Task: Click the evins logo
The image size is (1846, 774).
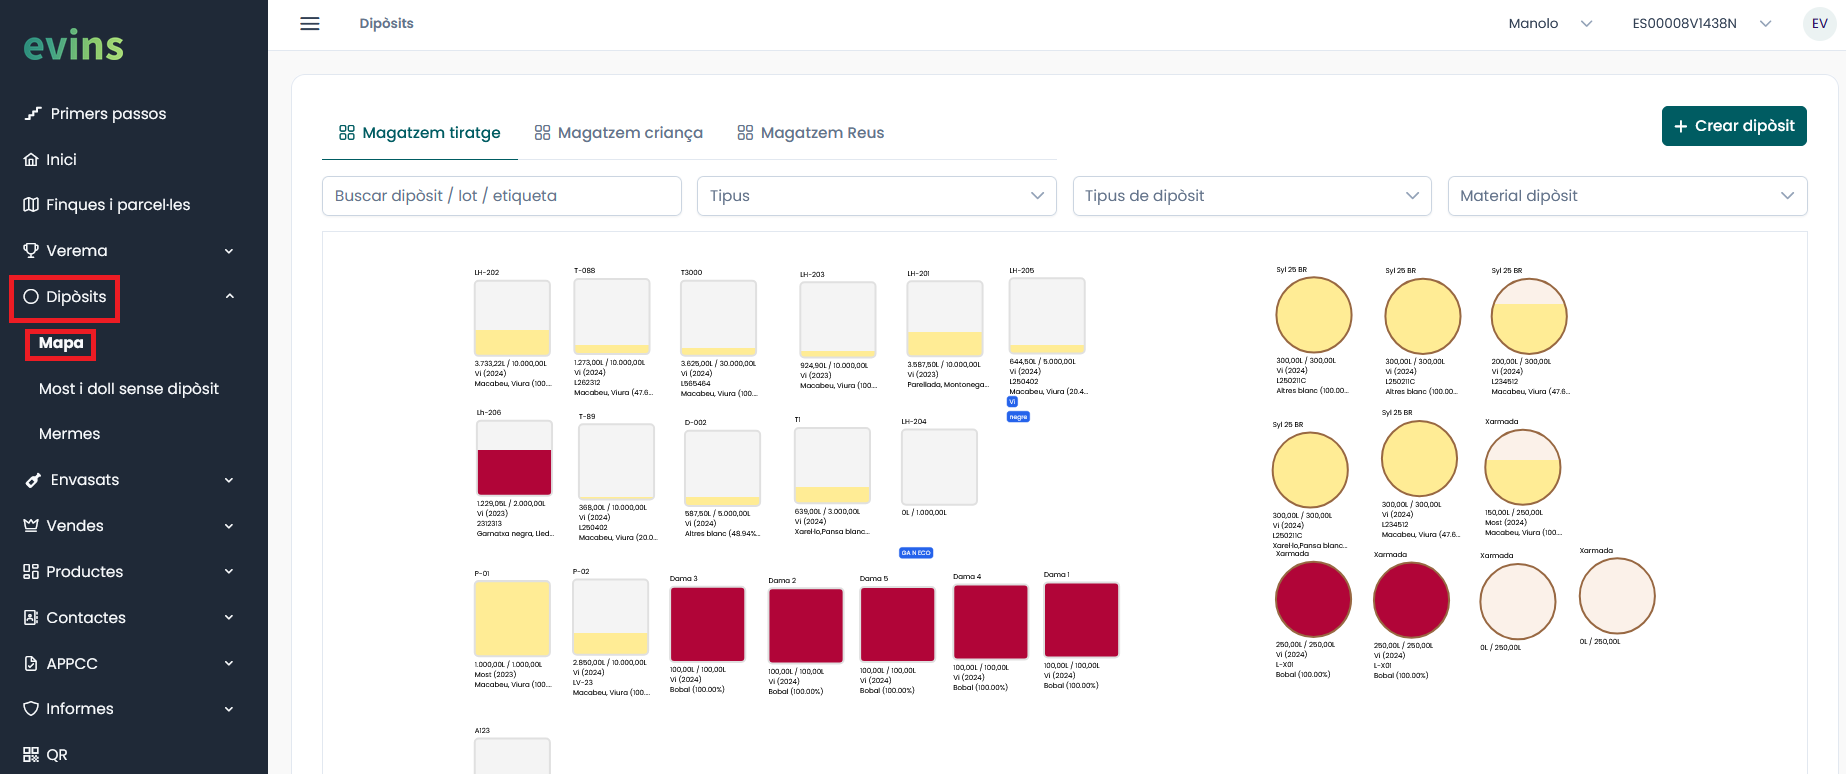Action: tap(74, 46)
